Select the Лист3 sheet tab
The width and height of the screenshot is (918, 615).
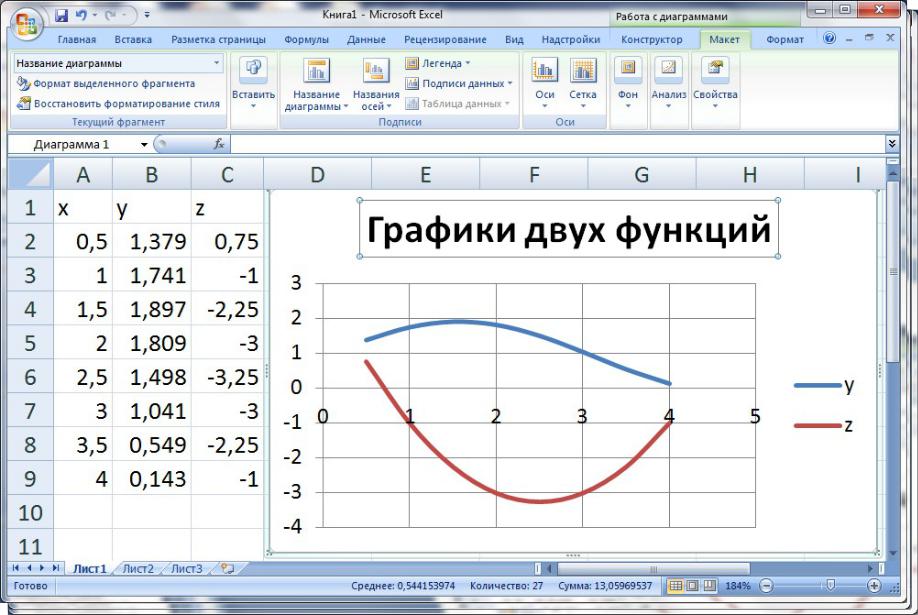click(186, 569)
